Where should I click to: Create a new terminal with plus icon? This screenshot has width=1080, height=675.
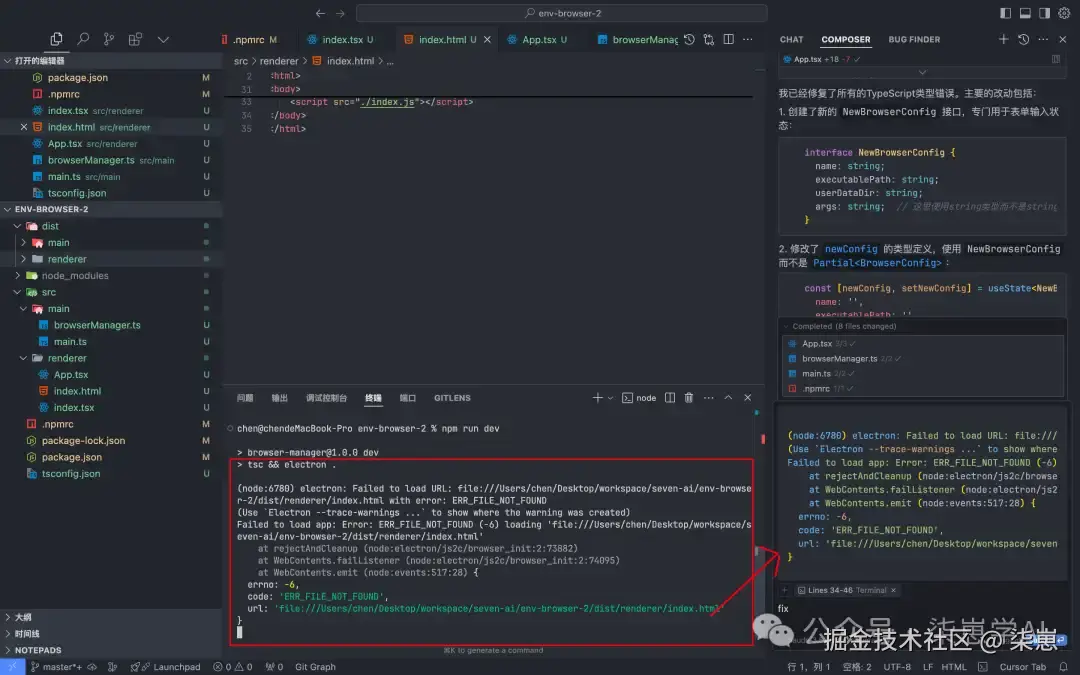(597, 397)
